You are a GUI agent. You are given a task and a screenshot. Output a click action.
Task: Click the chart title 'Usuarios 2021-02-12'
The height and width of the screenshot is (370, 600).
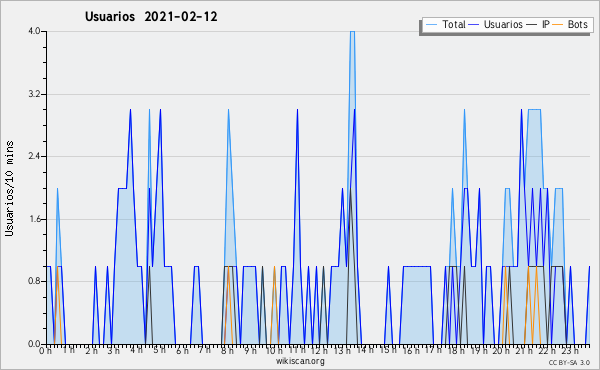pos(151,17)
